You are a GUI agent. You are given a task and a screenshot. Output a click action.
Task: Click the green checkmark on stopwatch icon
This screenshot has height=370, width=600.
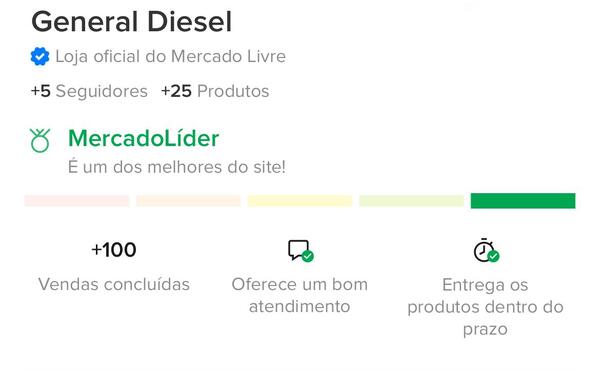click(x=493, y=256)
